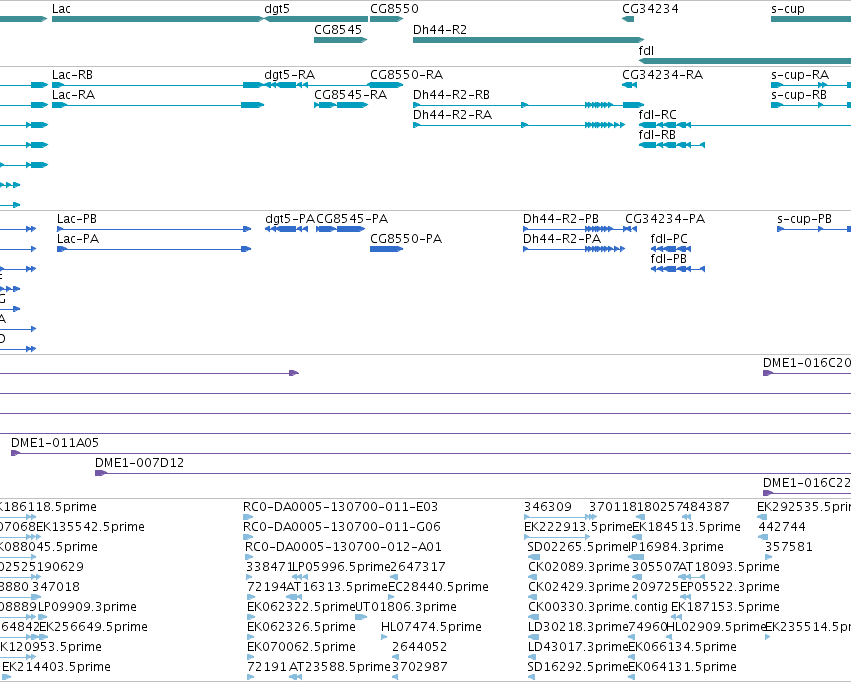Select EST LD30218.3prime
The height and width of the screenshot is (682, 851).
click(x=578, y=627)
